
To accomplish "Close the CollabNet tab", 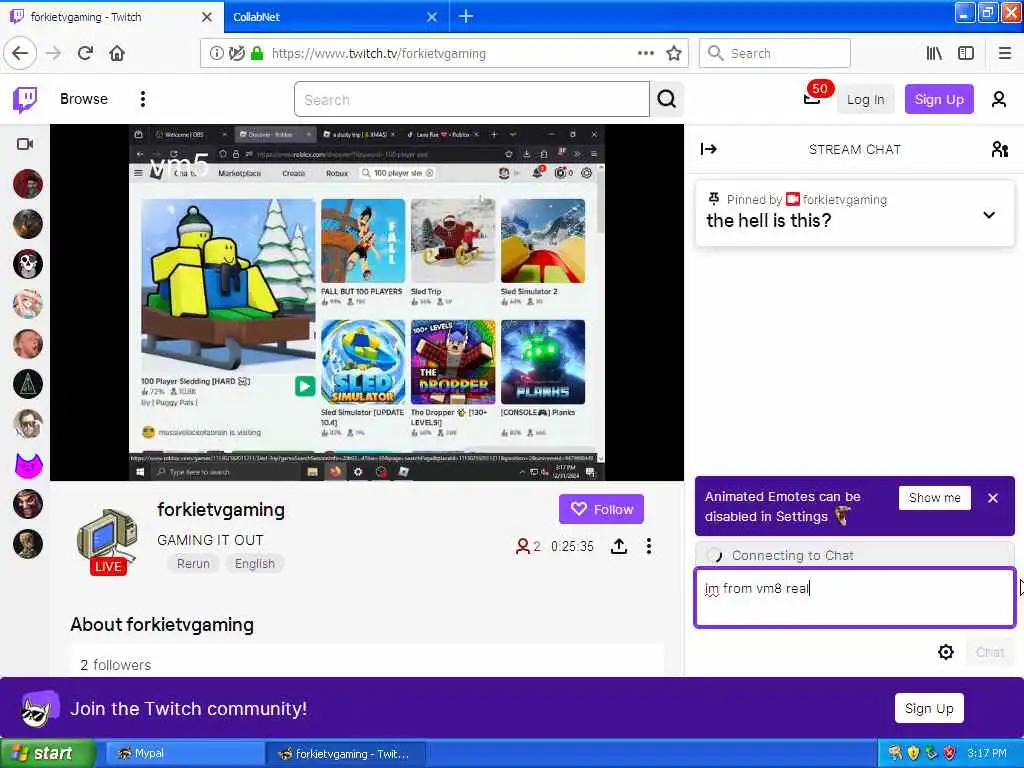I will coord(432,17).
